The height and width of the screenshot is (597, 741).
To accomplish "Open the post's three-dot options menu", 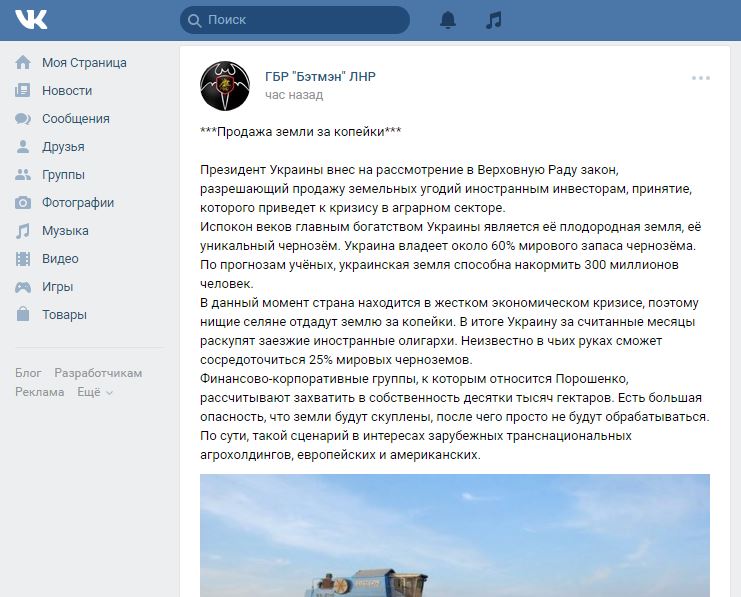I will pyautogui.click(x=701, y=78).
